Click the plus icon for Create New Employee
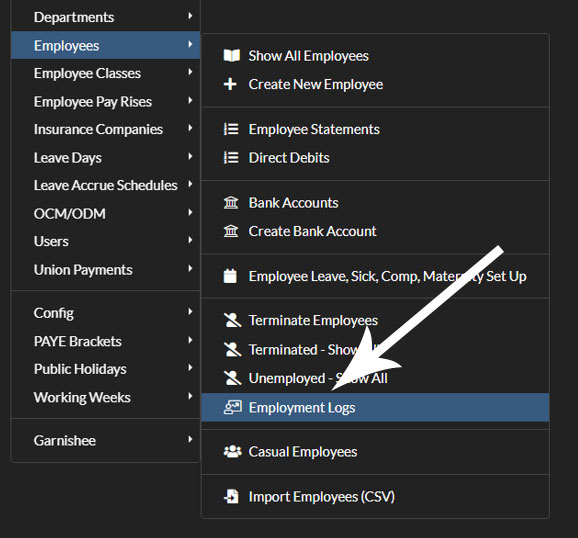The width and height of the screenshot is (578, 538). tap(230, 84)
